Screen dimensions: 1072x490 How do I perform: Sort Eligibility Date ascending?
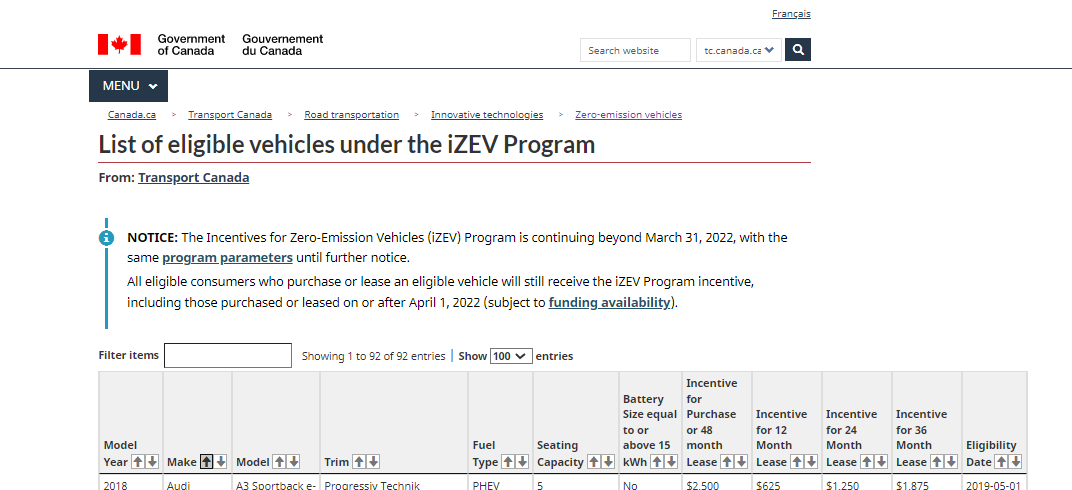point(1001,462)
